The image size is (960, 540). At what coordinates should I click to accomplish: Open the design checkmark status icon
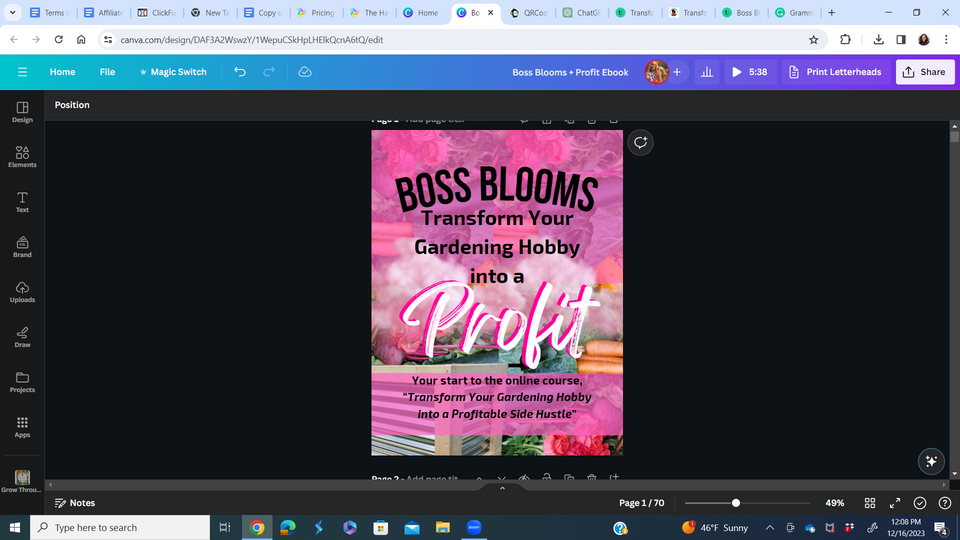[x=920, y=503]
